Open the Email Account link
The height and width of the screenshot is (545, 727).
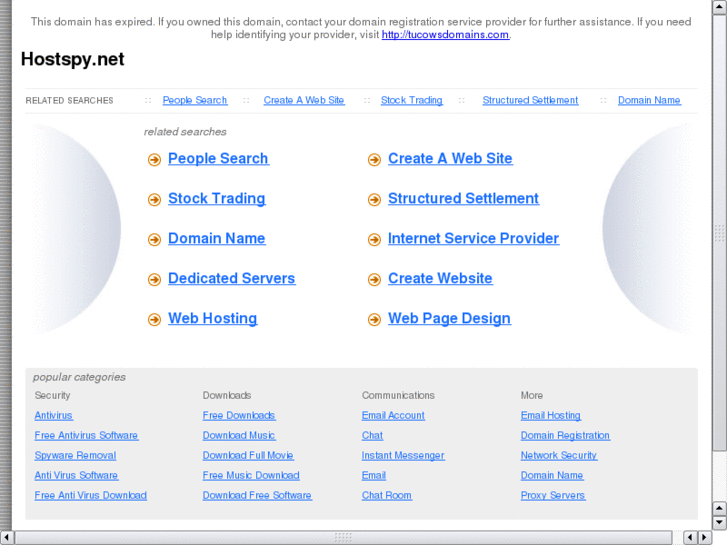pos(393,416)
